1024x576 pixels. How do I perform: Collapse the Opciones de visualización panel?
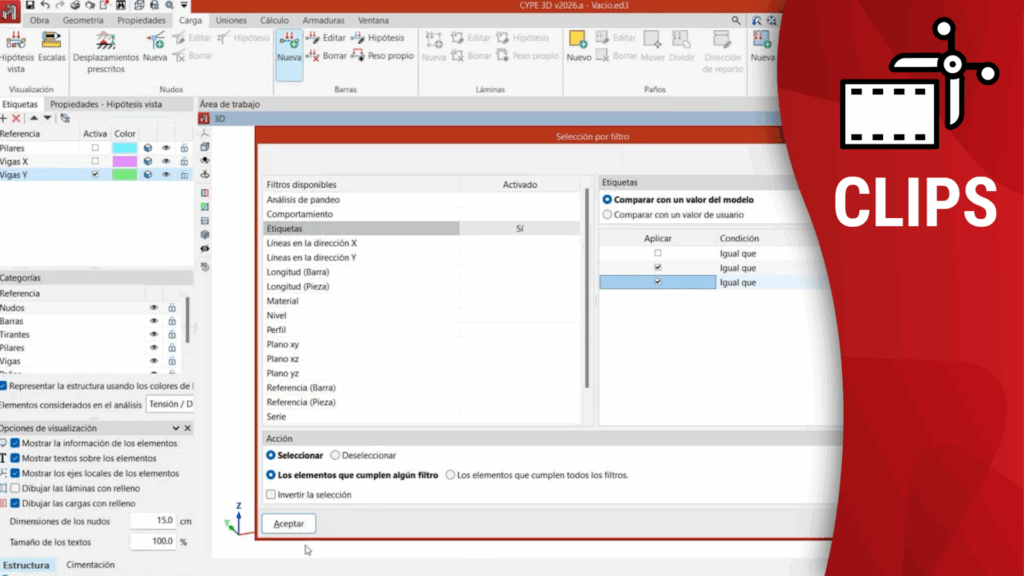pos(174,428)
